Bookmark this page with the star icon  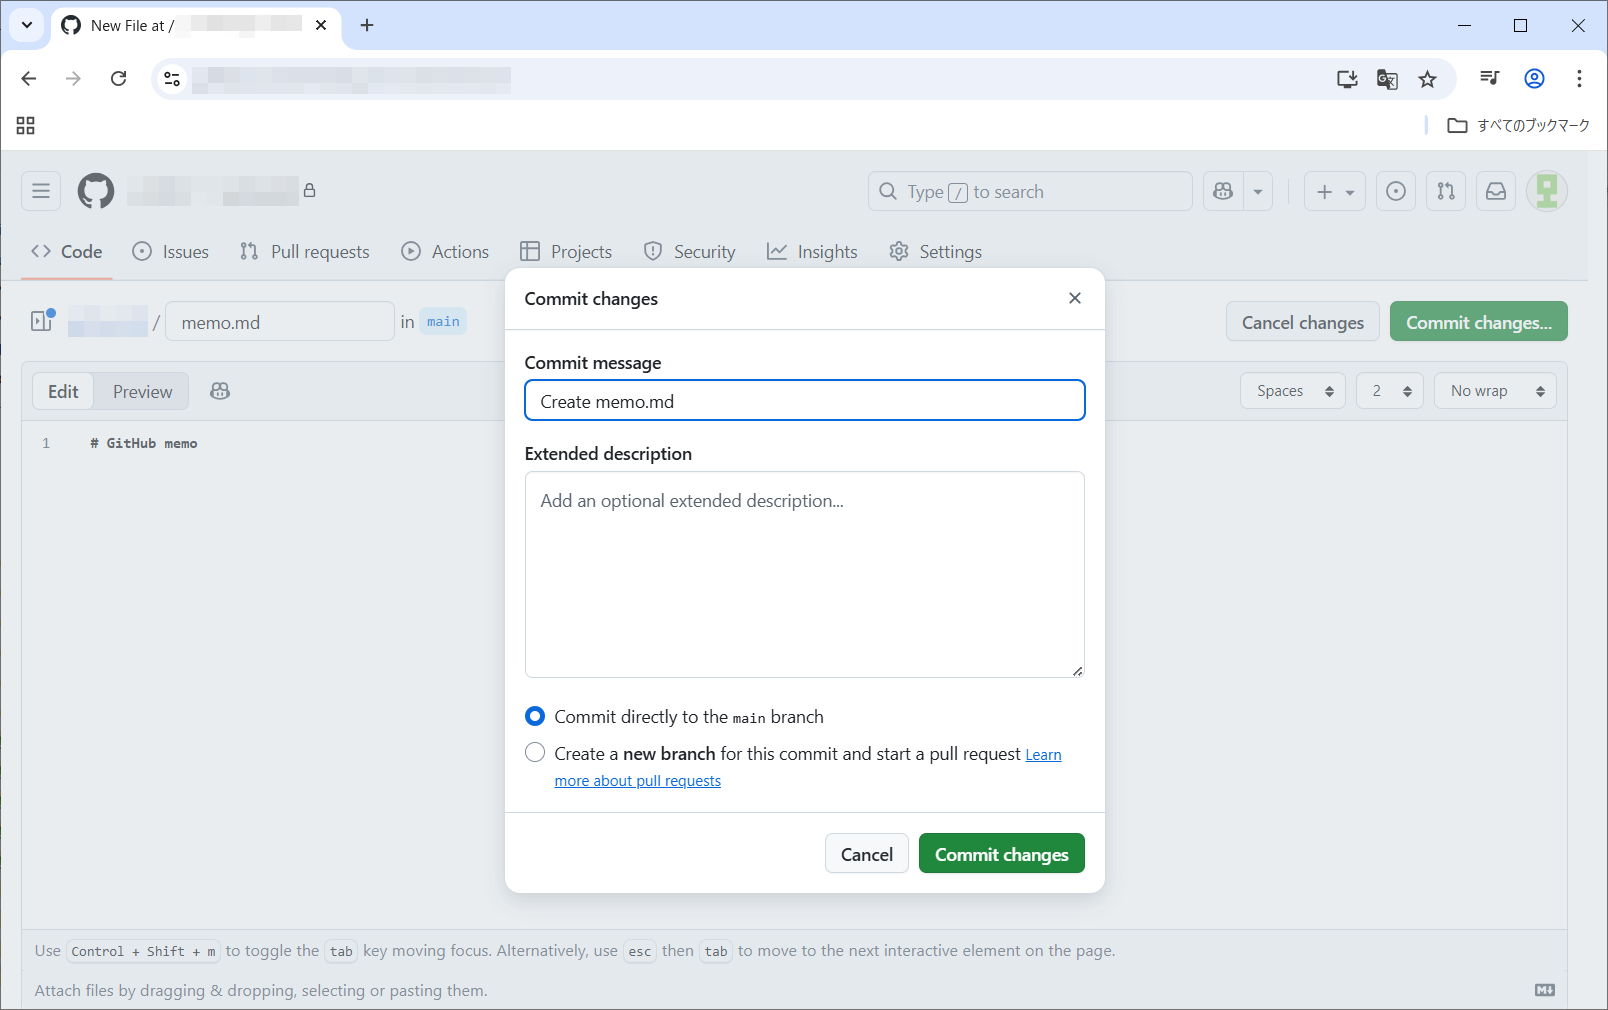pos(1427,79)
